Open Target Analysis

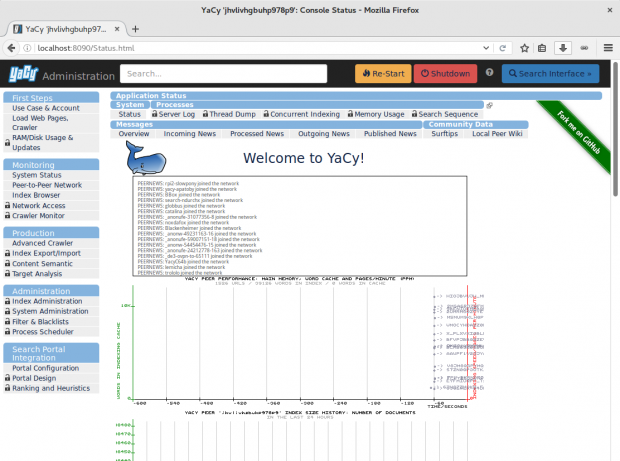click(37, 274)
